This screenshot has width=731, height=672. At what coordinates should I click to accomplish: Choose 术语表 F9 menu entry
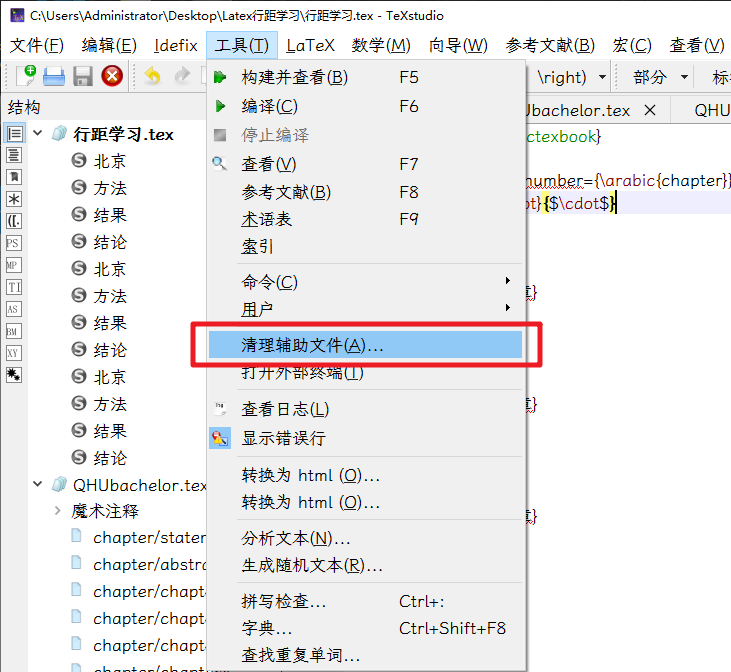click(x=365, y=219)
